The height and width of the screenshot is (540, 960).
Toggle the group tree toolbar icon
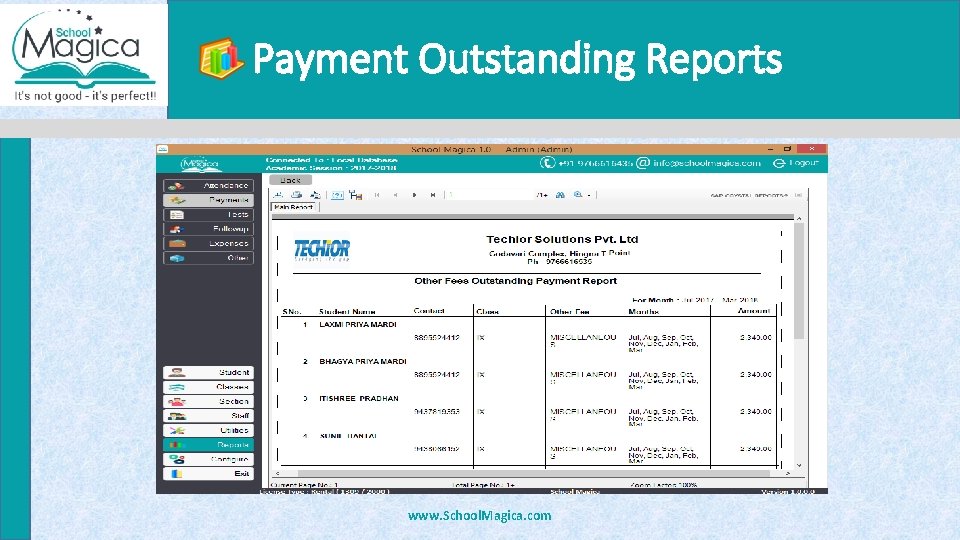(356, 195)
